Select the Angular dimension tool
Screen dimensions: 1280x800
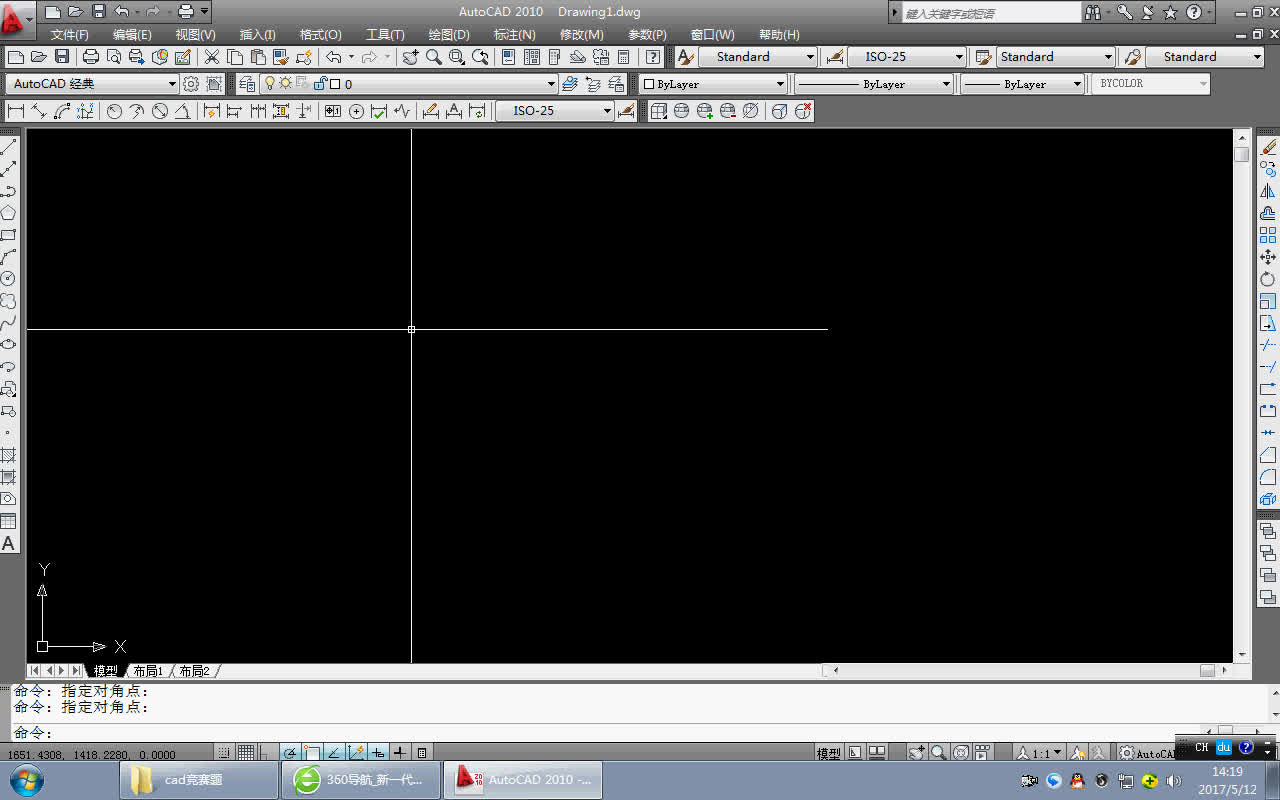click(182, 111)
